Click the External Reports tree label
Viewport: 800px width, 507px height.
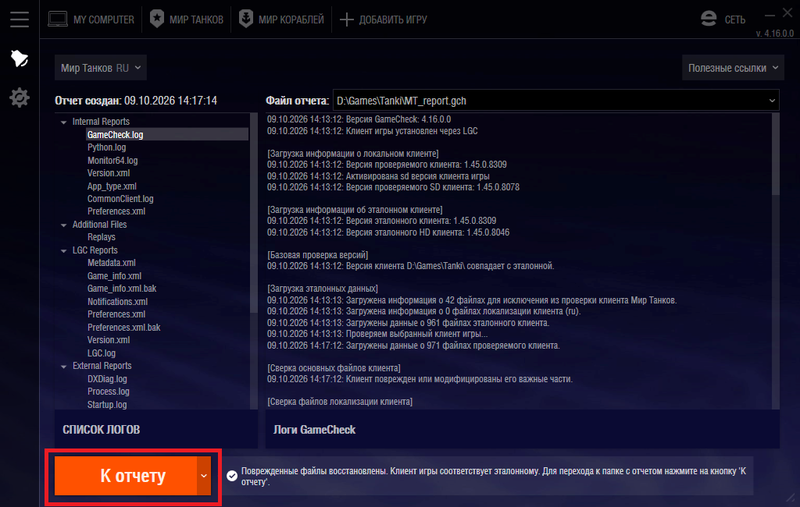click(x=102, y=366)
